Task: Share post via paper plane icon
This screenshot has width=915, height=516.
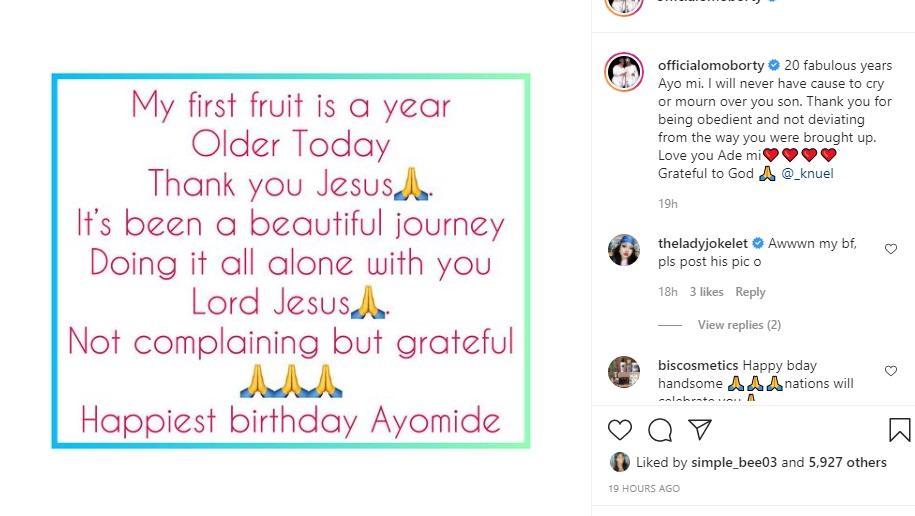Action: click(700, 430)
